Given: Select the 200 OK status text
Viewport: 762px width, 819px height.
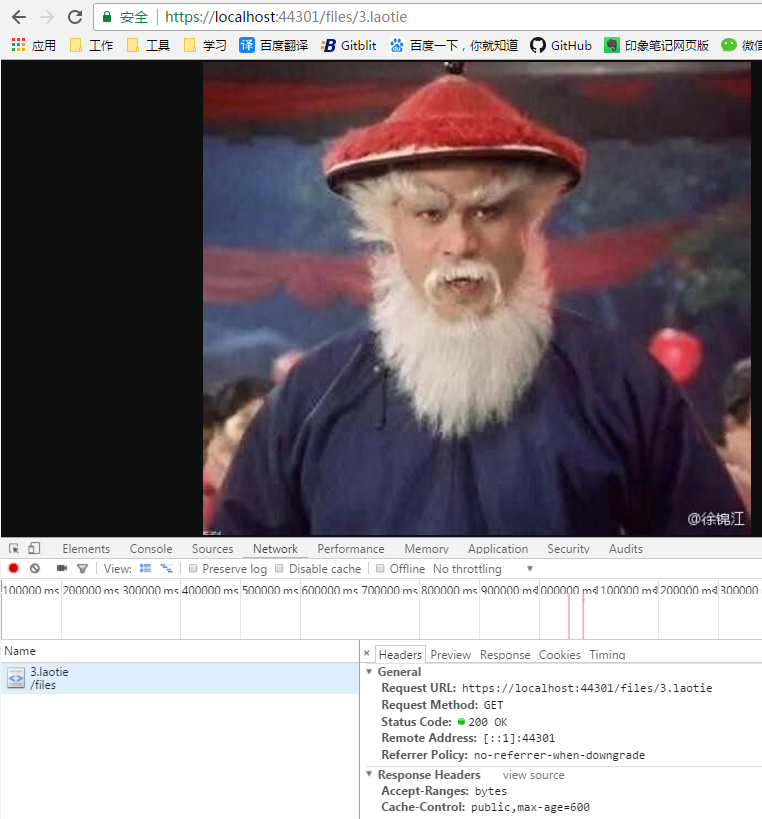Looking at the screenshot, I should [x=488, y=722].
